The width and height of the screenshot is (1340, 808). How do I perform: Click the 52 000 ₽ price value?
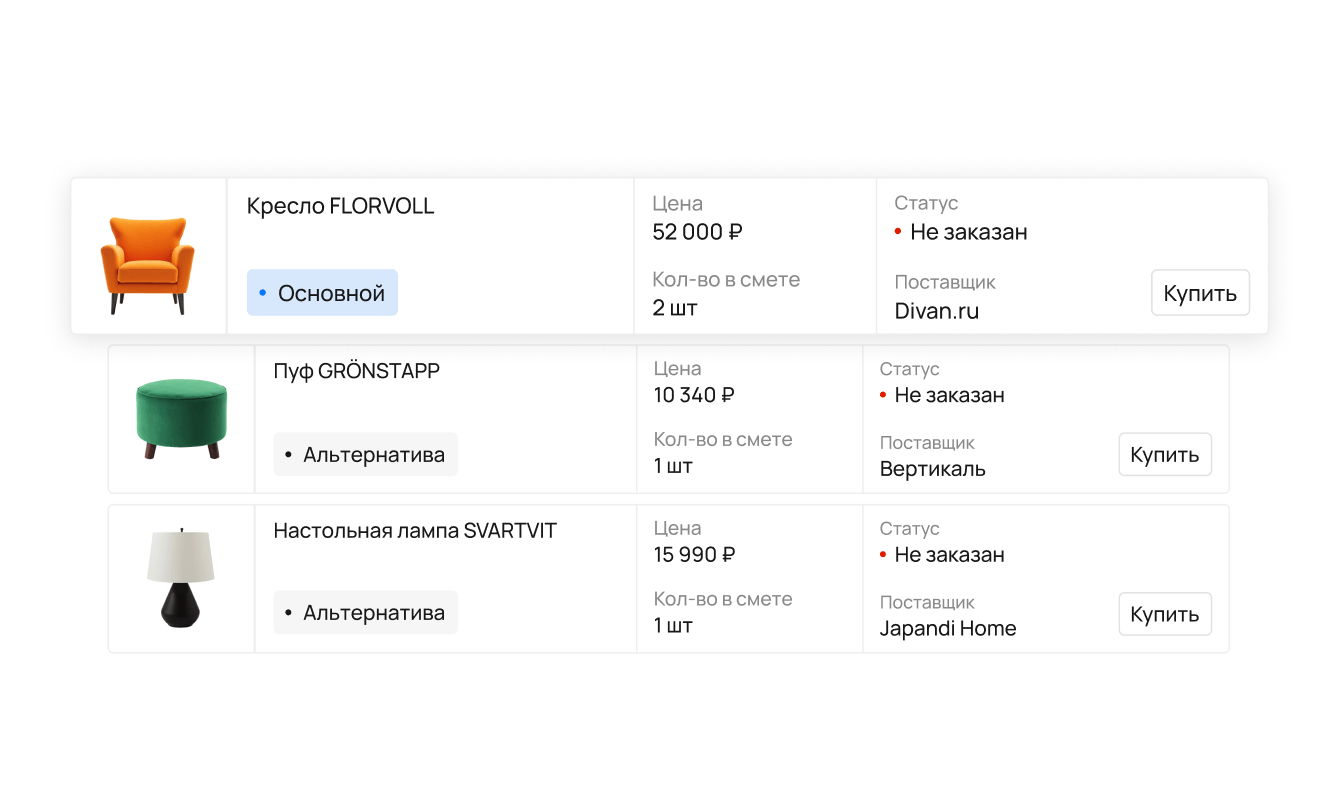pos(697,232)
